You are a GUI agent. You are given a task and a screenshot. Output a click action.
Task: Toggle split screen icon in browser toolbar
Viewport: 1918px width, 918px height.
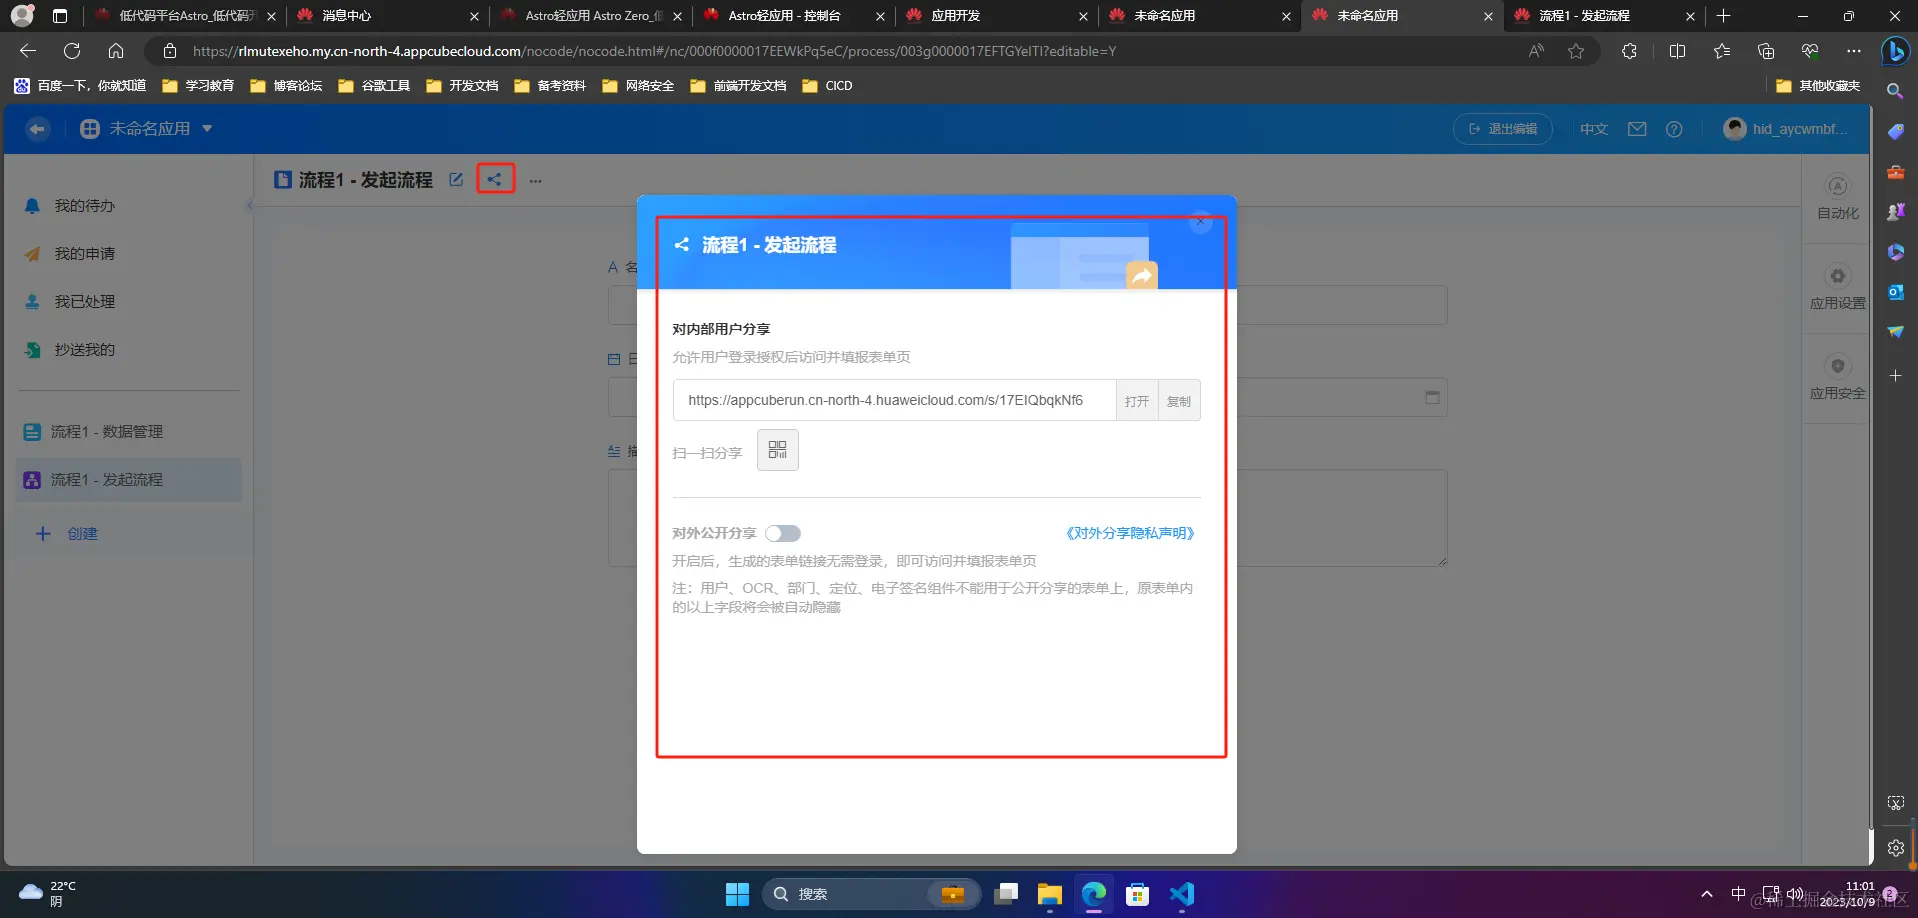(1677, 51)
